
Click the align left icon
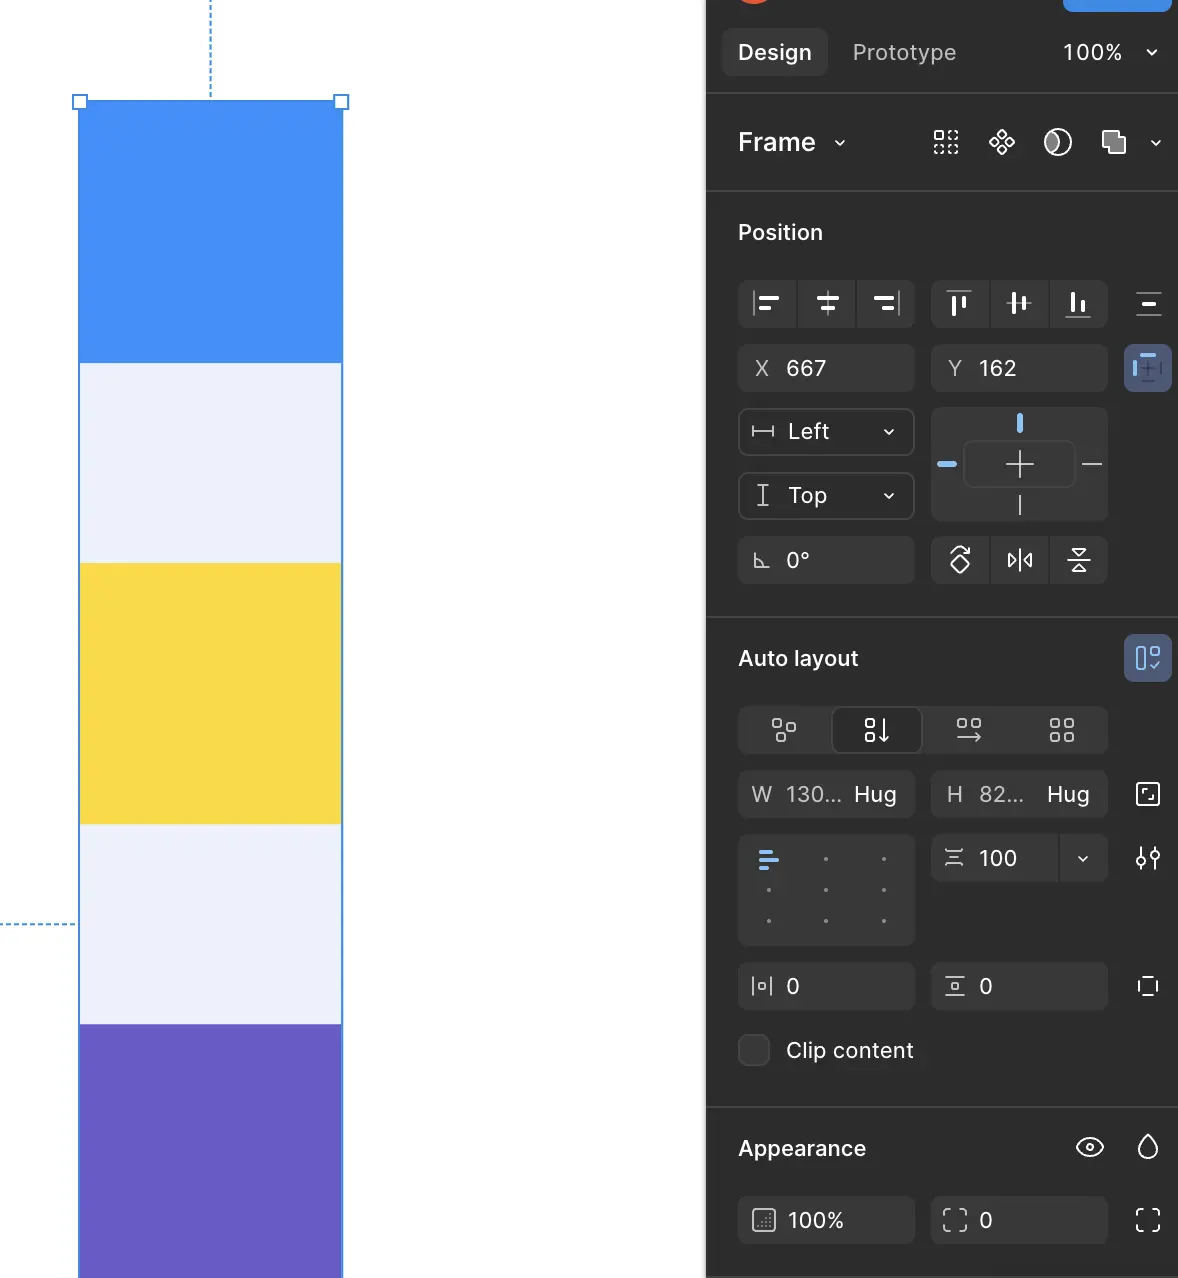(x=767, y=304)
